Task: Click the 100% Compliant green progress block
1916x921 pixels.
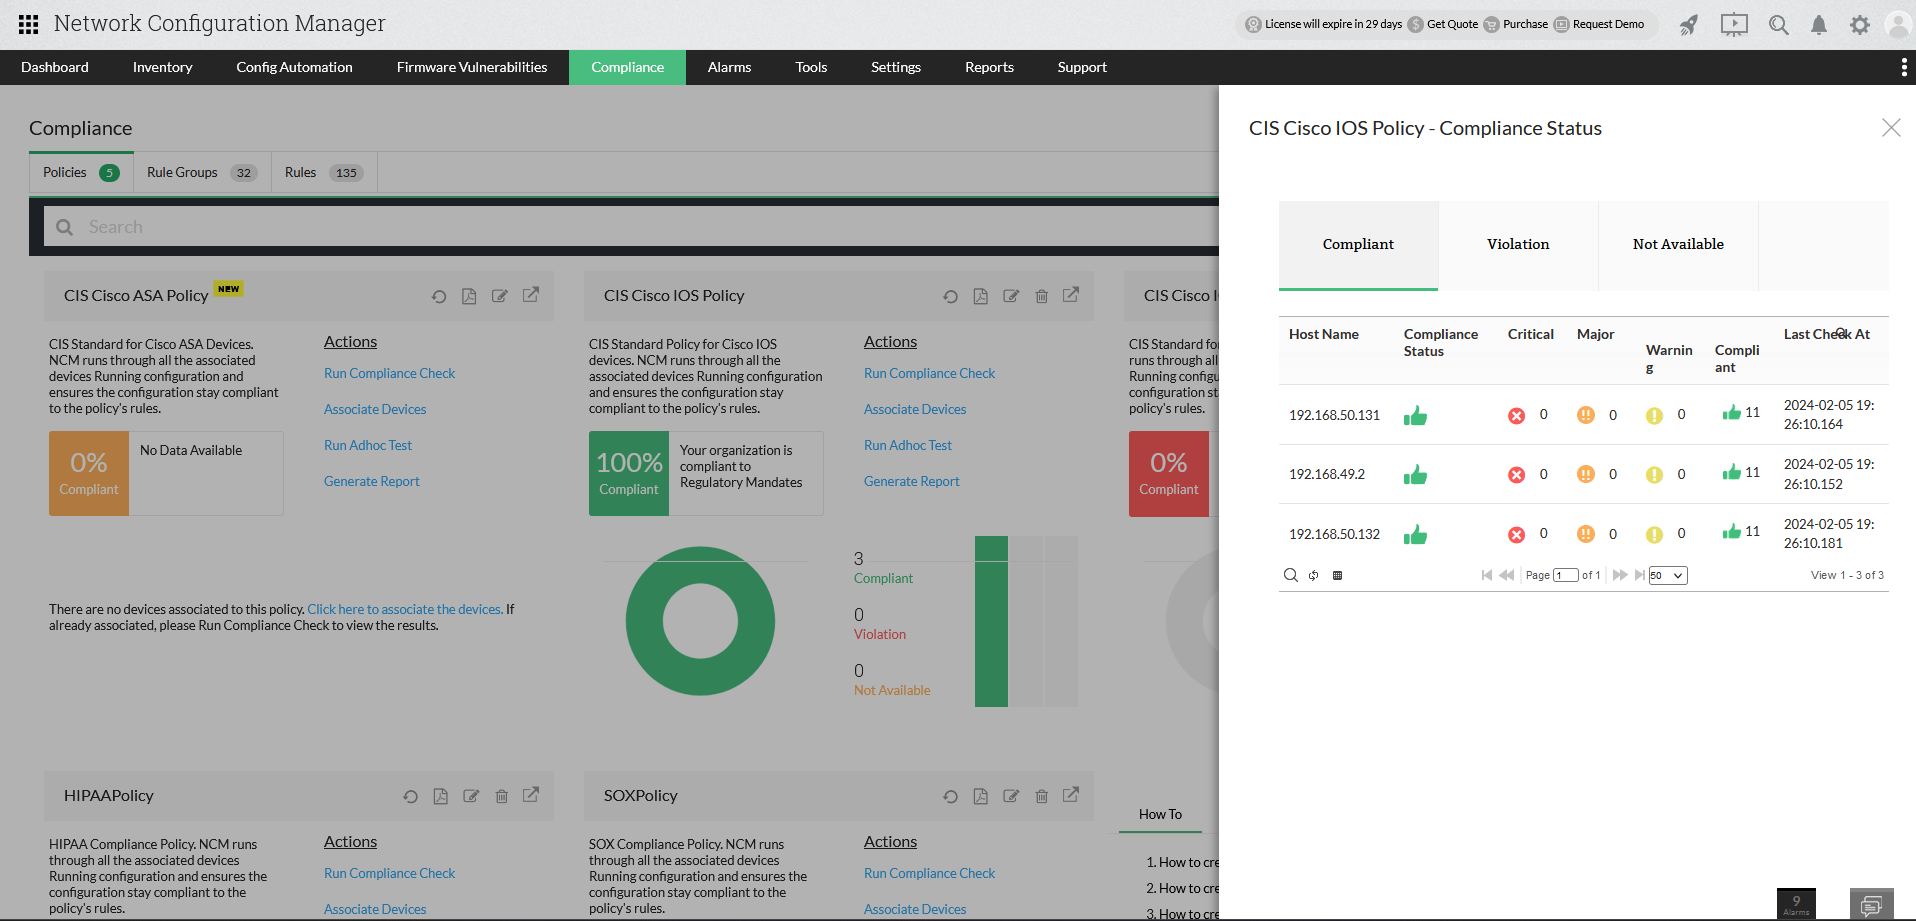Action: point(629,473)
